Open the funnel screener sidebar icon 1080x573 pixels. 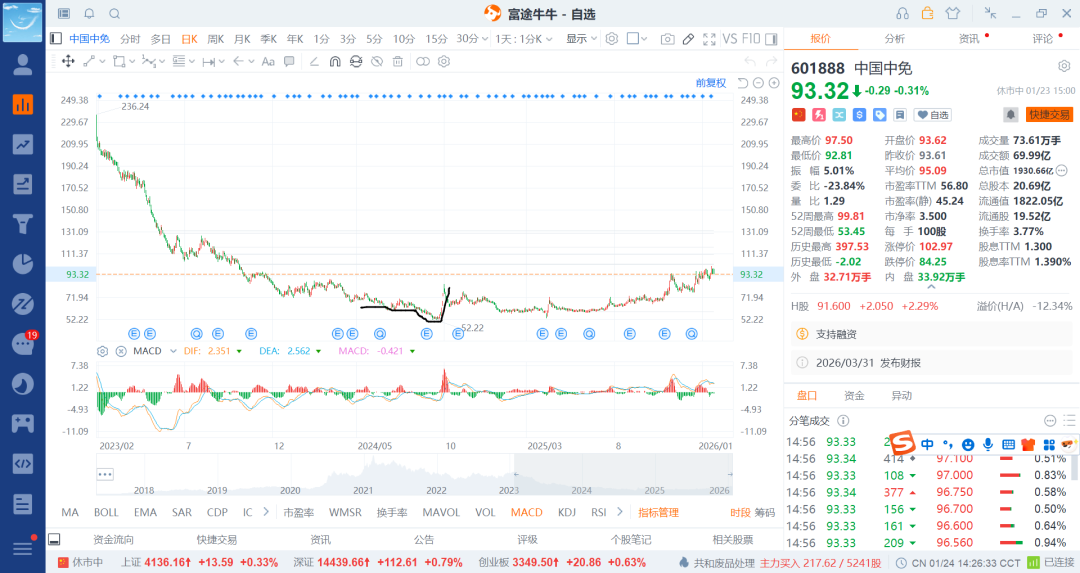[x=23, y=224]
